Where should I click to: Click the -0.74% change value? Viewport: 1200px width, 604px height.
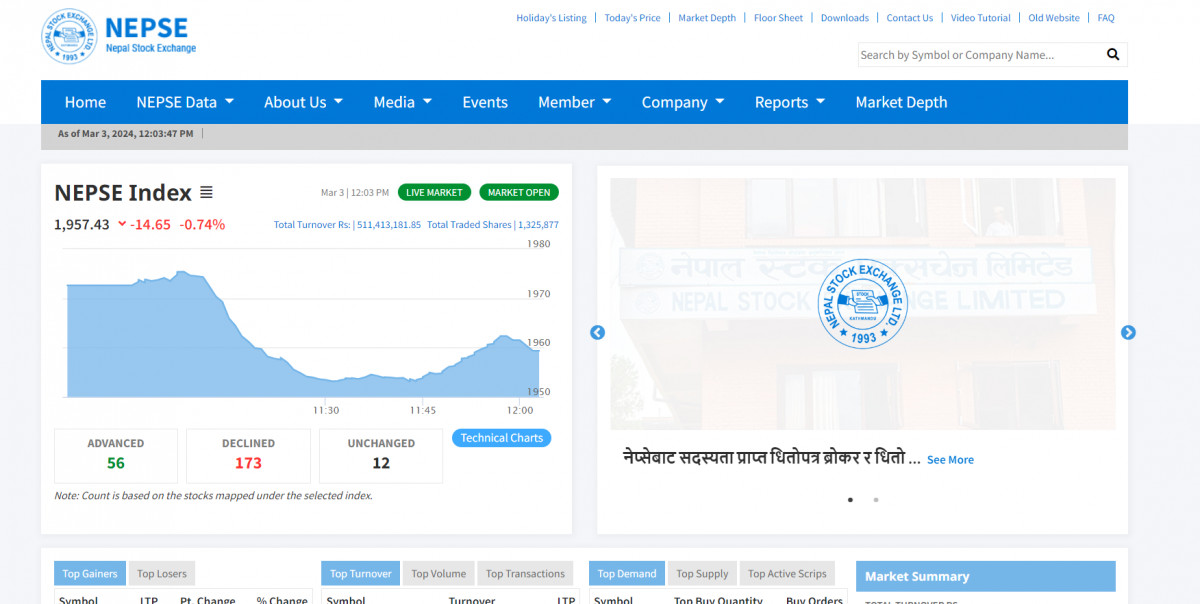click(x=202, y=224)
